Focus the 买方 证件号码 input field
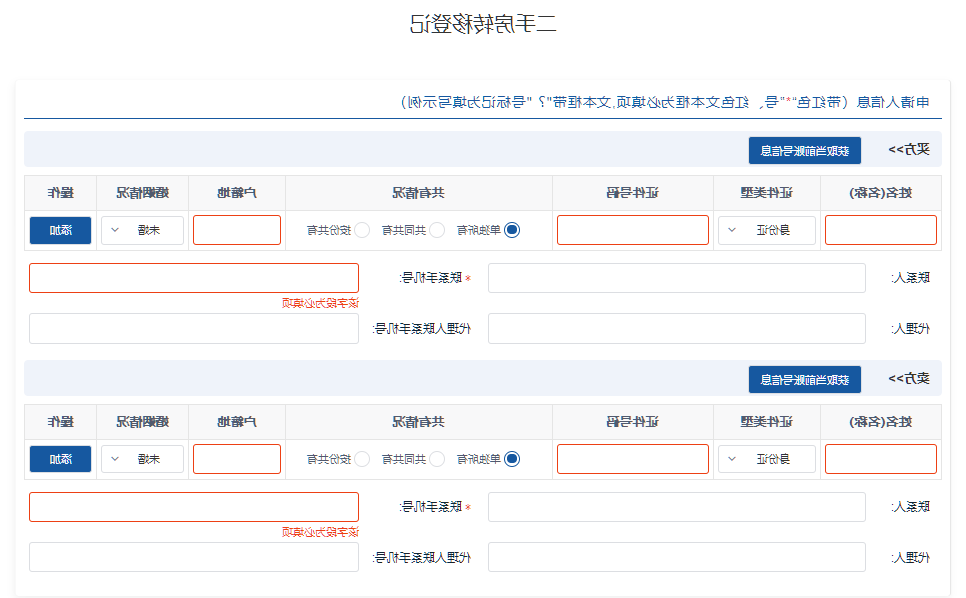 tap(633, 230)
